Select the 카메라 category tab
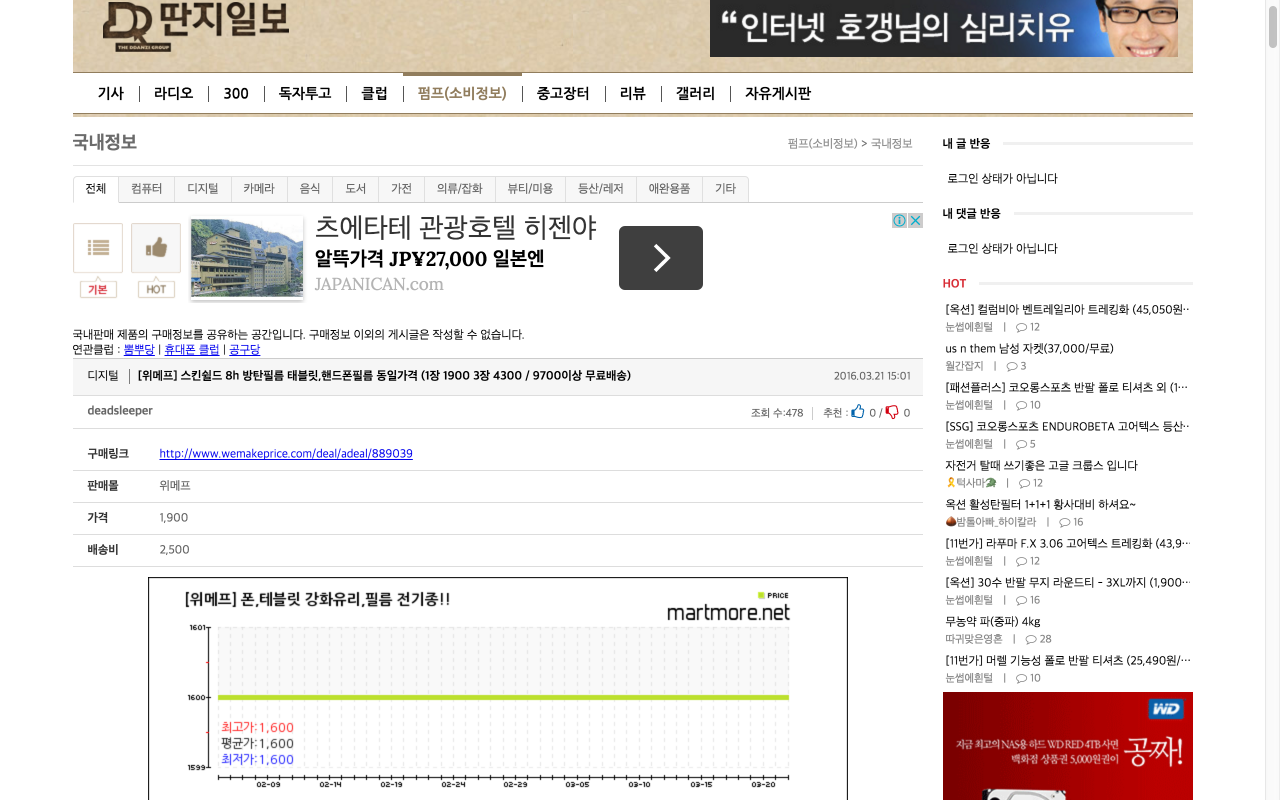Viewport: 1280px width, 800px height. tap(259, 189)
